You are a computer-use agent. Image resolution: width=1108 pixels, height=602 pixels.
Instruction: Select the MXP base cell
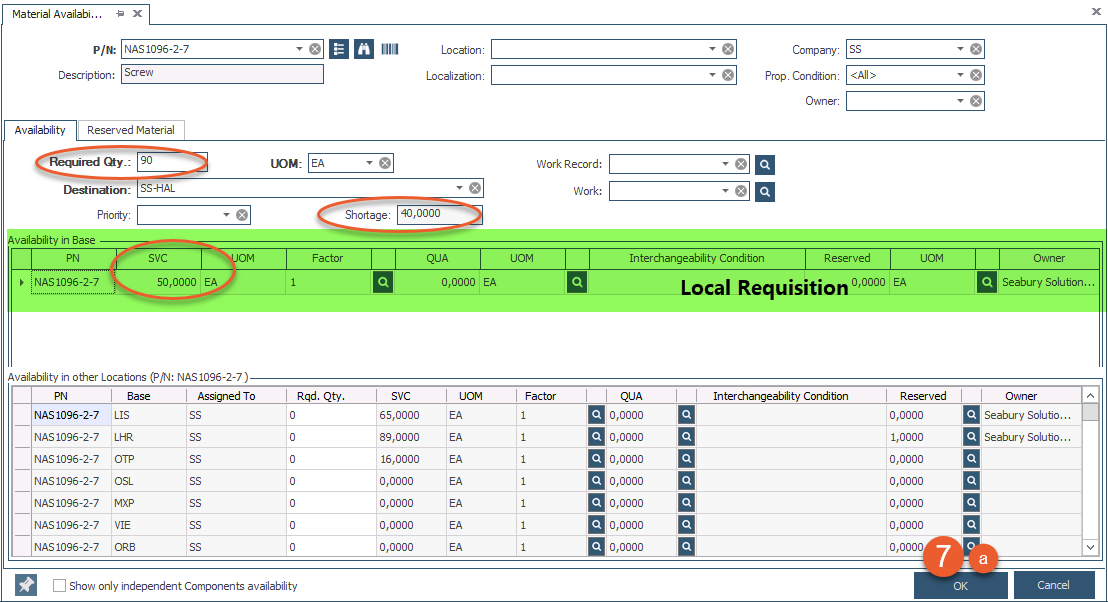tap(148, 502)
